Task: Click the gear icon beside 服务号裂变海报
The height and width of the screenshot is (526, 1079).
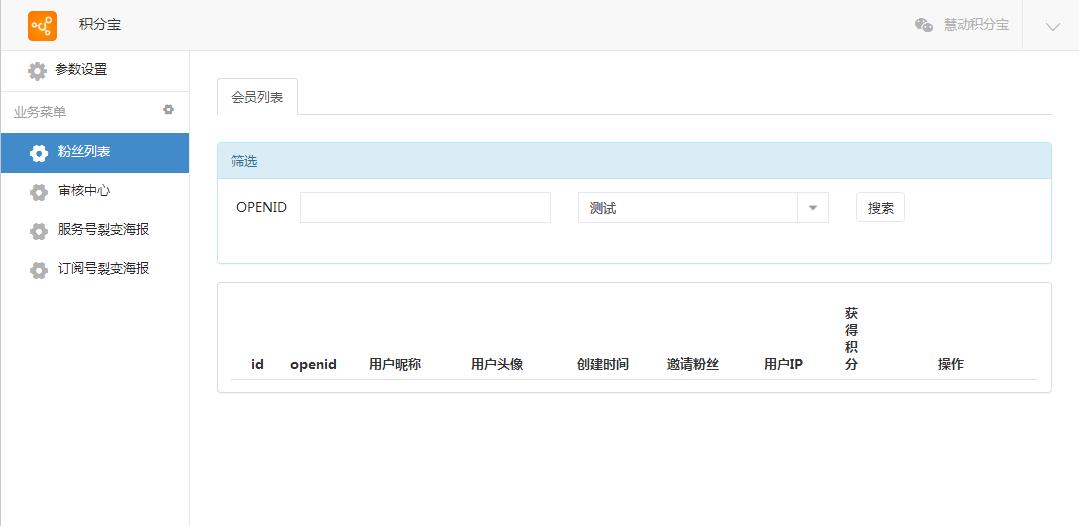Action: coord(39,231)
